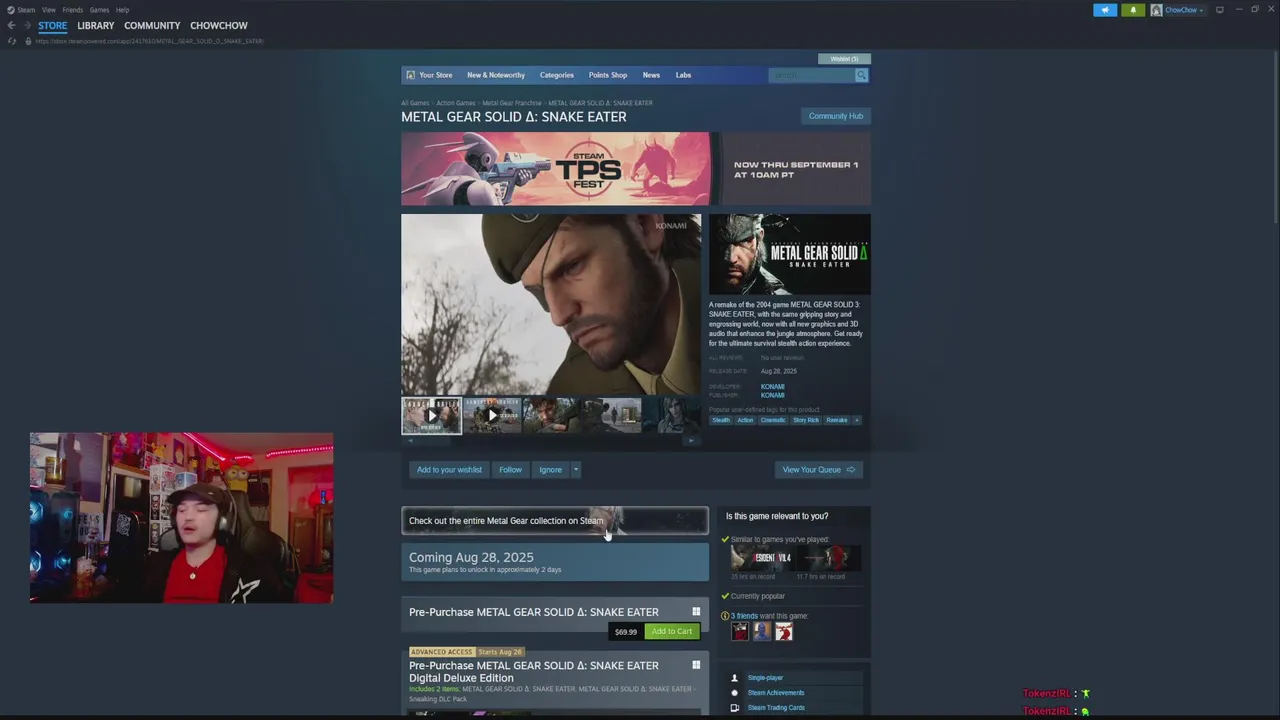Screen dimensions: 1280x720
Task: Select the Remake tag
Action: [837, 420]
